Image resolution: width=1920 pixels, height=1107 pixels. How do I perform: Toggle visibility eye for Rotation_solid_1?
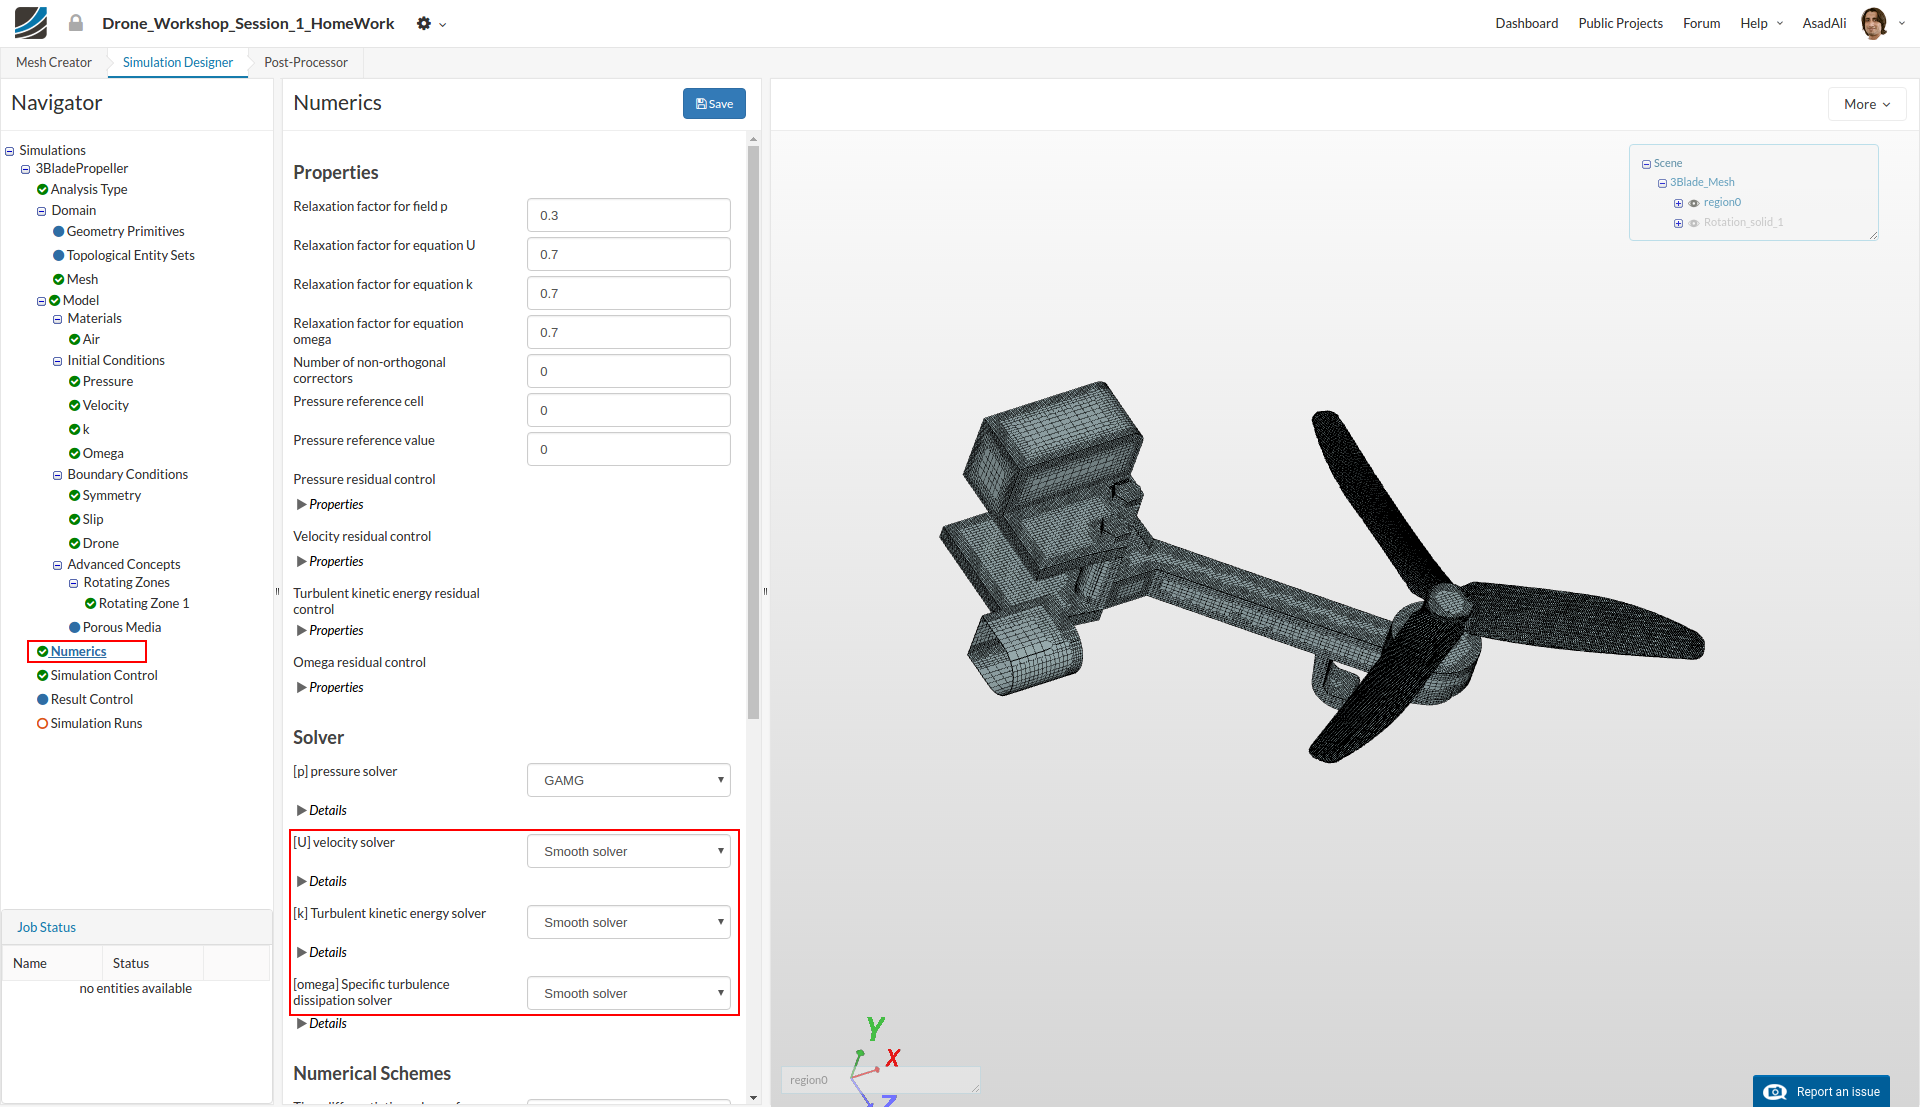(1694, 223)
